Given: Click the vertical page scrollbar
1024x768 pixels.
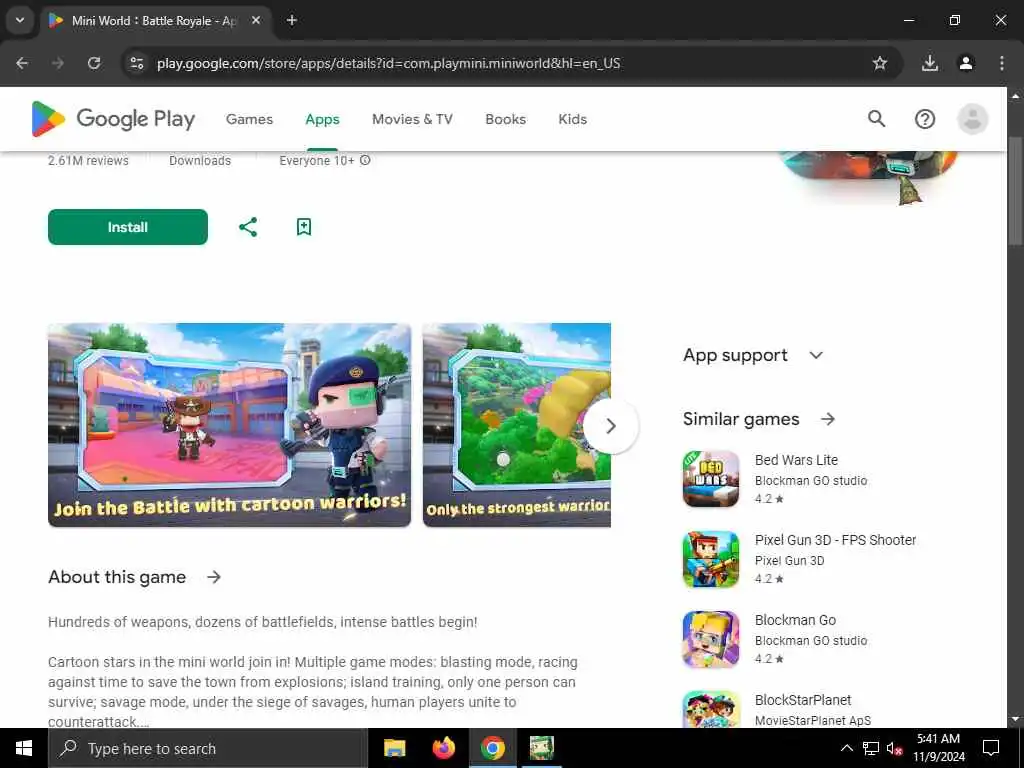Looking at the screenshot, I should [x=1015, y=191].
